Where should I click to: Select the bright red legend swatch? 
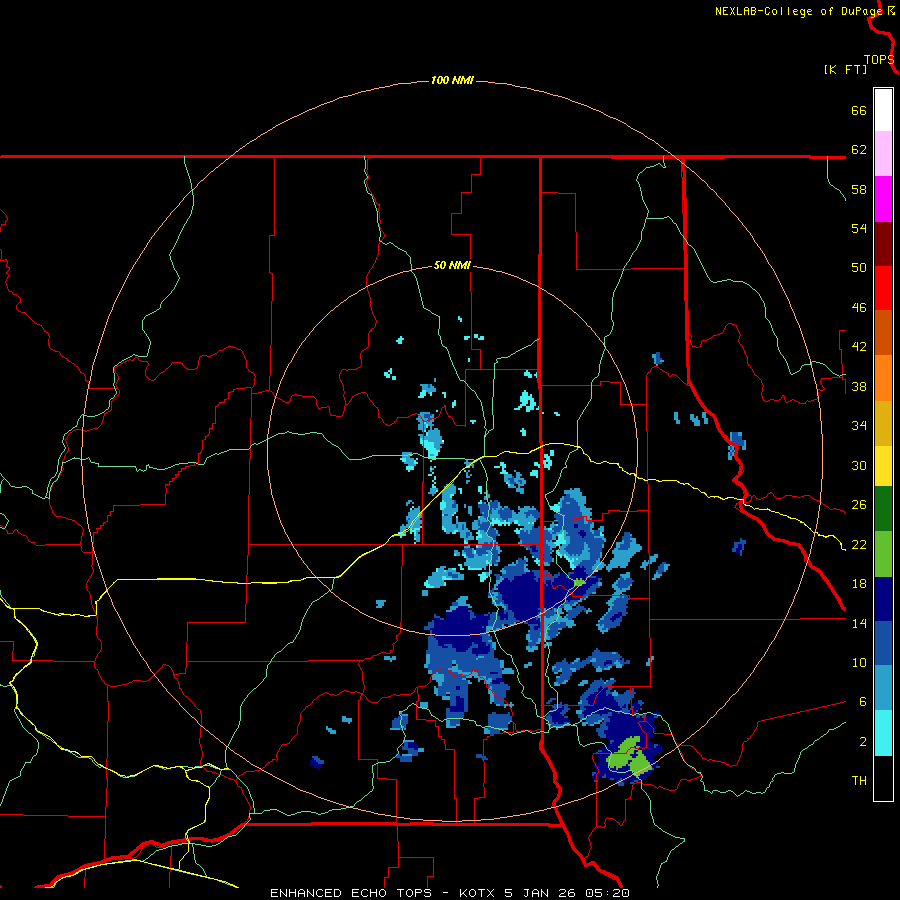click(883, 288)
